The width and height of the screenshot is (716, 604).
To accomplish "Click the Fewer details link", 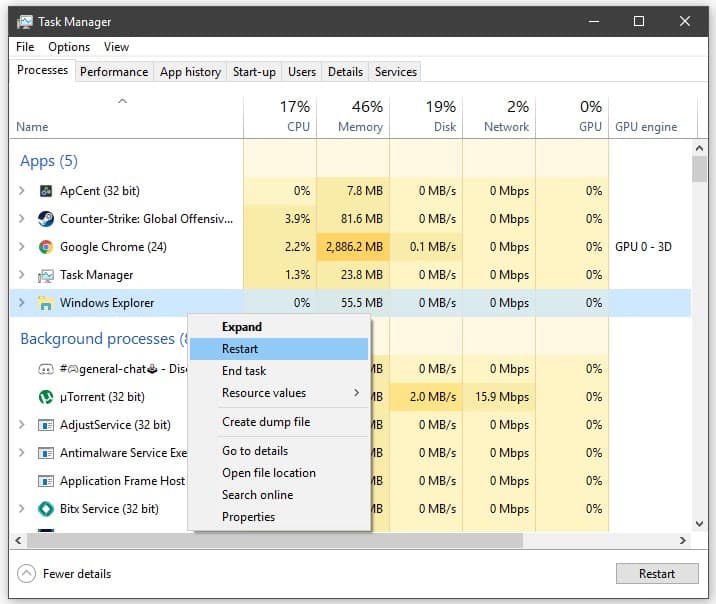I will (x=77, y=574).
